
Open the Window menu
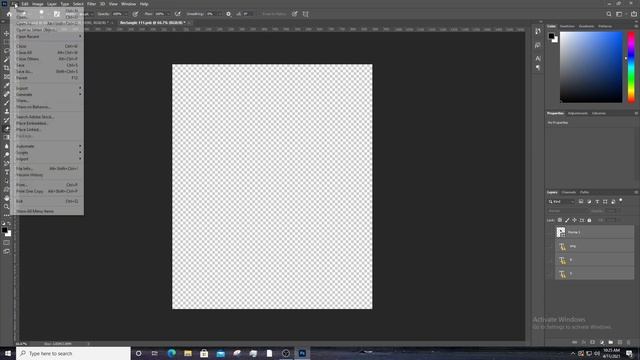pos(128,4)
